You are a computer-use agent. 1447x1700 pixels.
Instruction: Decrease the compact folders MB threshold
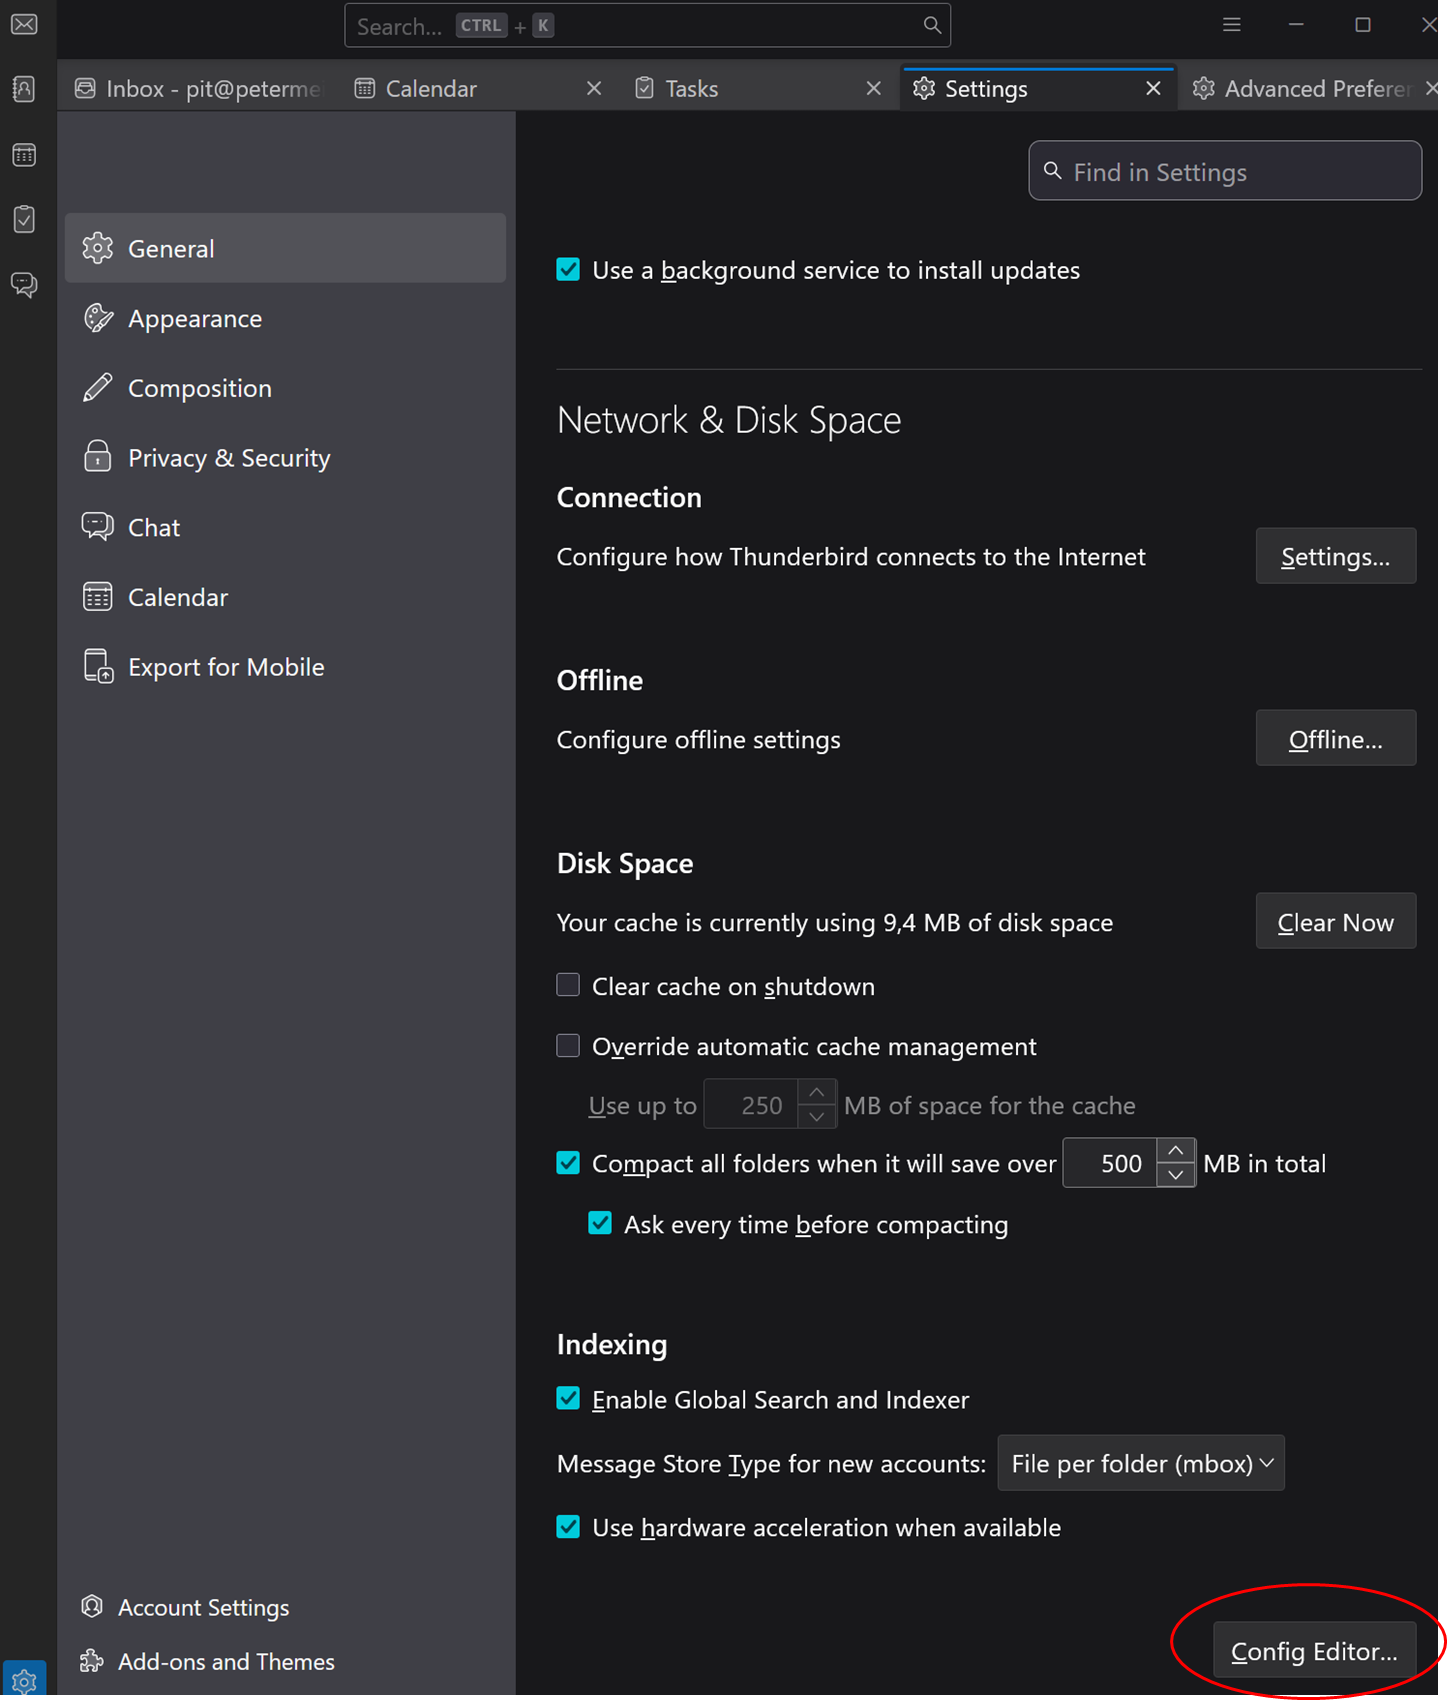(1176, 1176)
